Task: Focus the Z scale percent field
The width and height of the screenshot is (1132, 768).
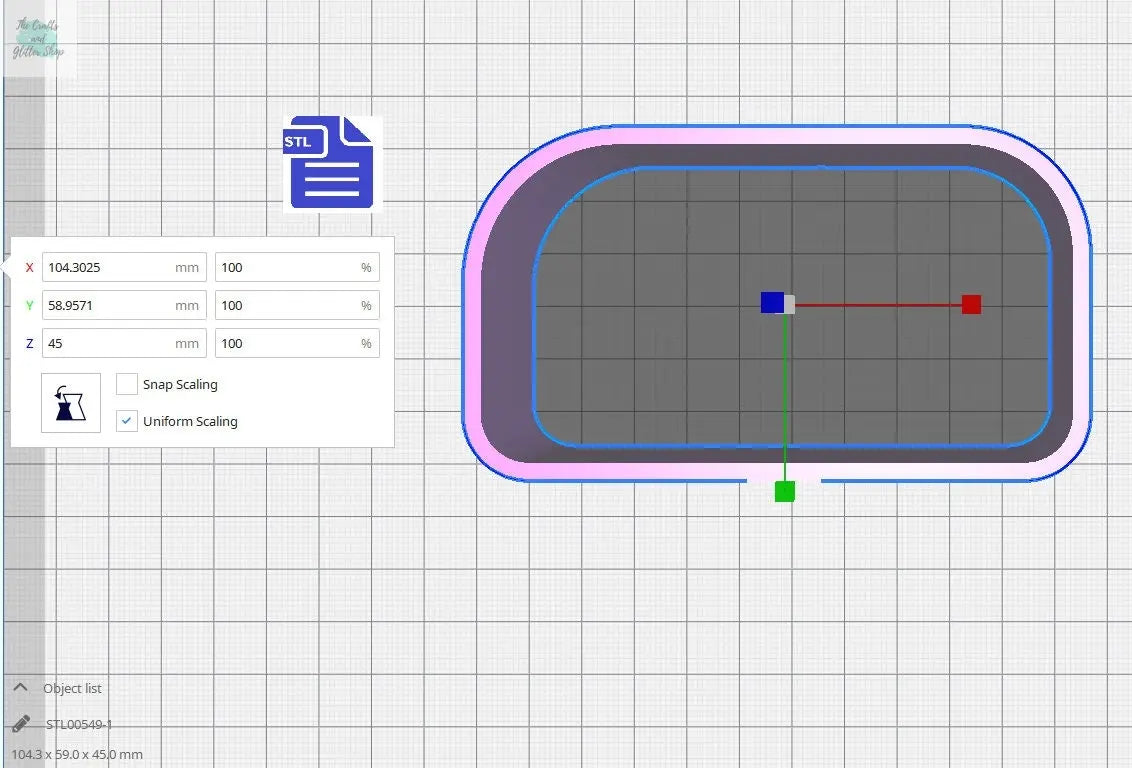Action: tap(288, 343)
